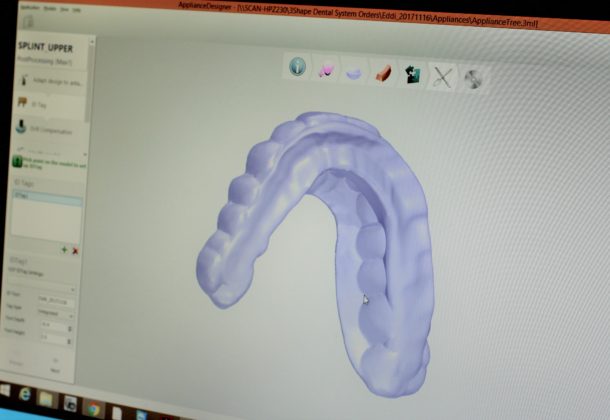This screenshot has height=420, width=610.
Task: Click the Font Depth value field
Action: tap(53, 324)
